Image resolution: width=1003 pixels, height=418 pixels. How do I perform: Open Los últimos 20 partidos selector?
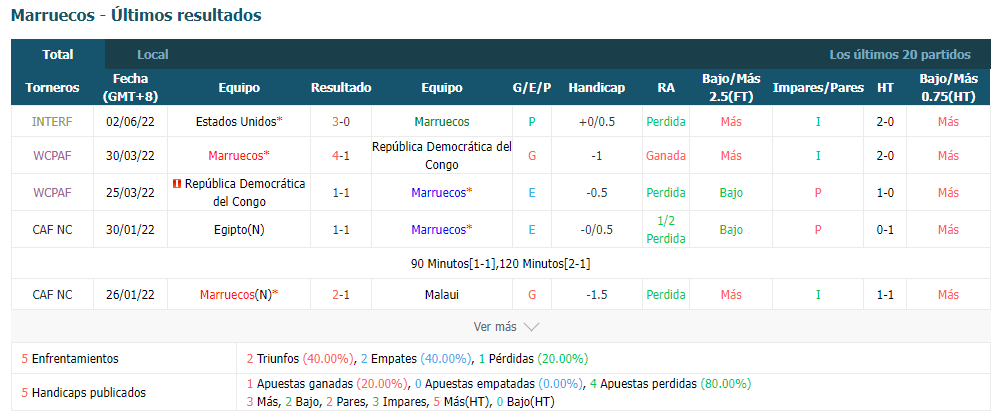(899, 55)
